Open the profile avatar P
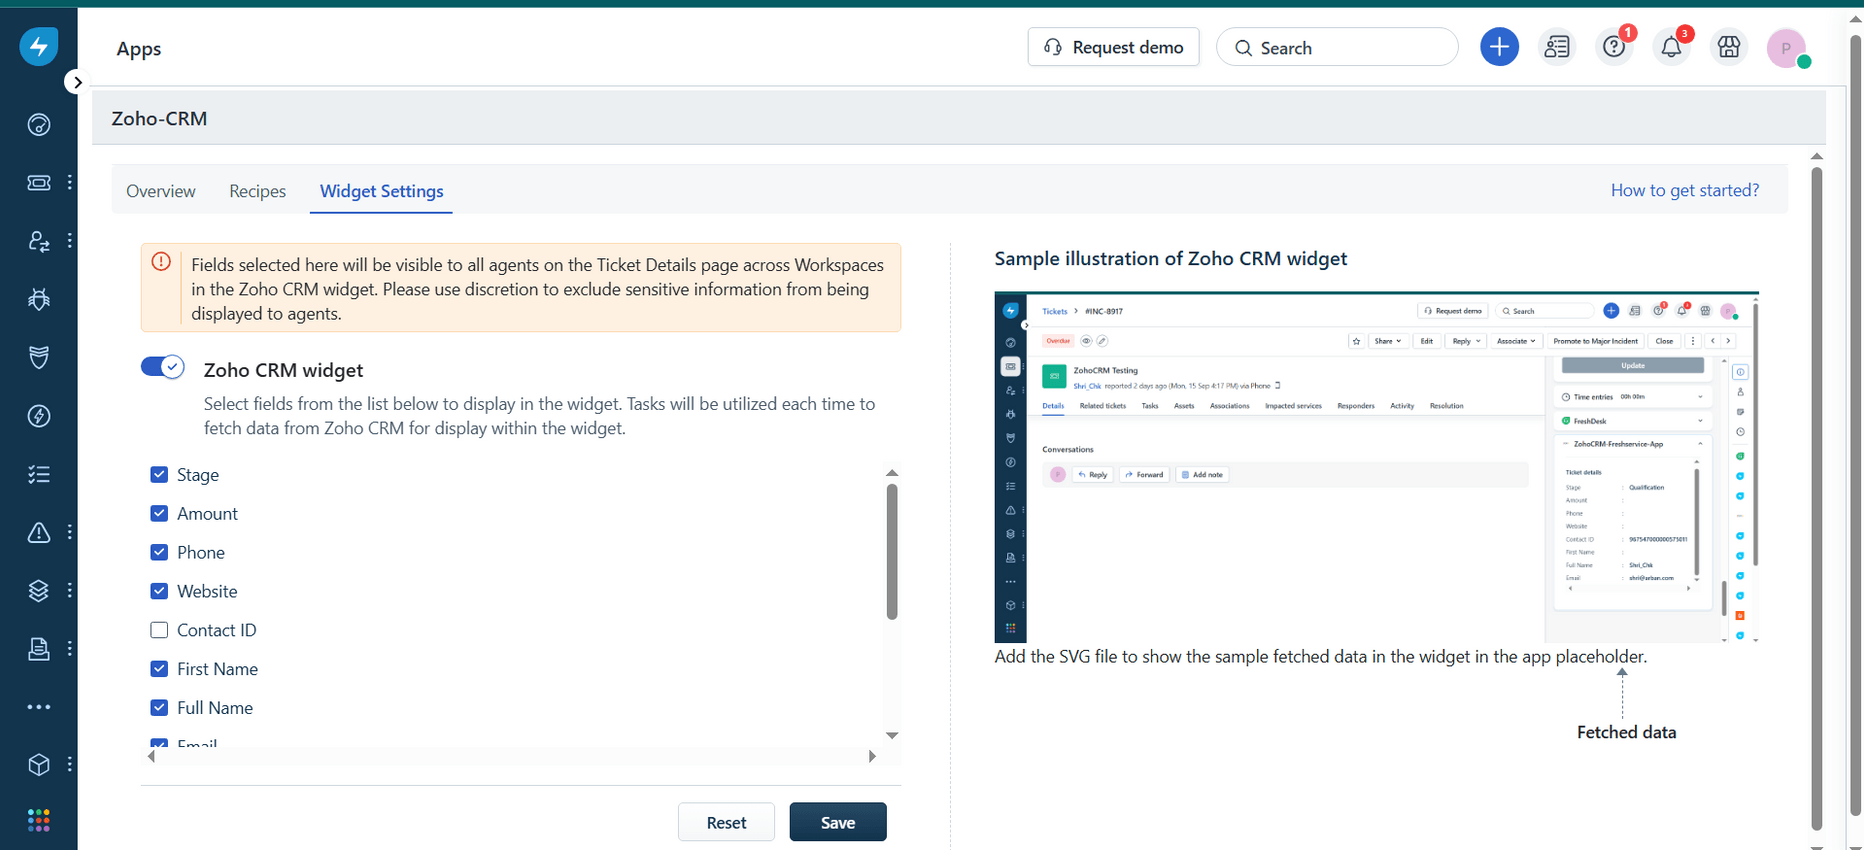This screenshot has height=850, width=1864. (x=1786, y=48)
